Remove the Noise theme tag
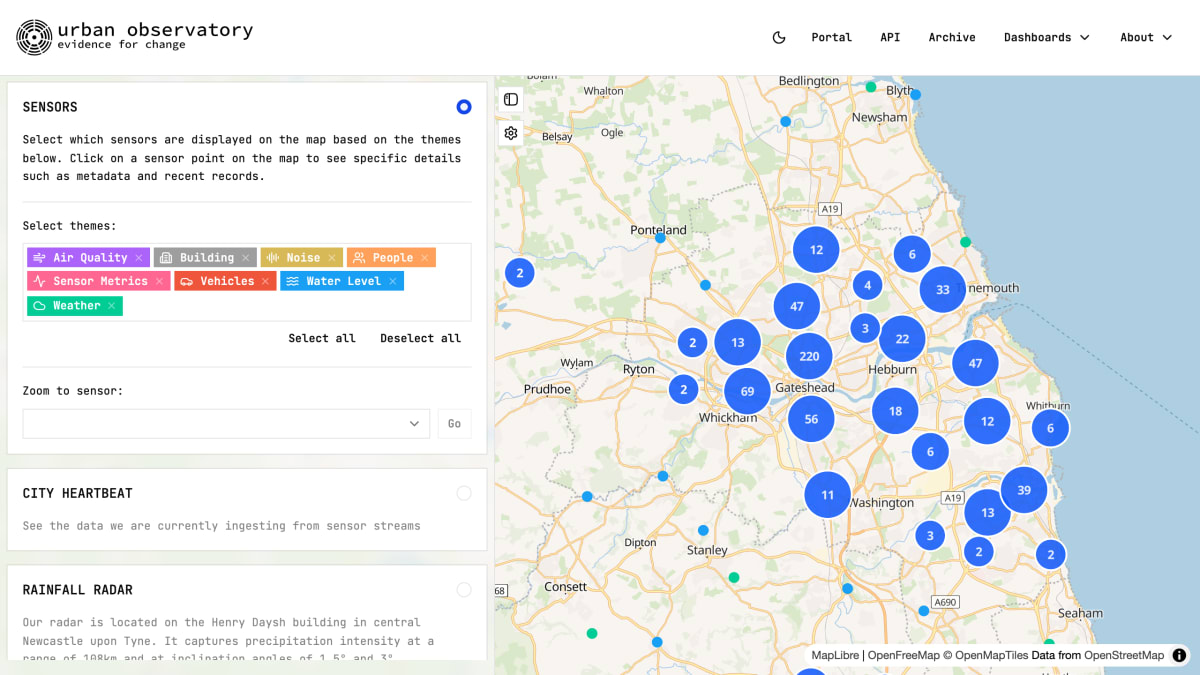 click(x=332, y=258)
